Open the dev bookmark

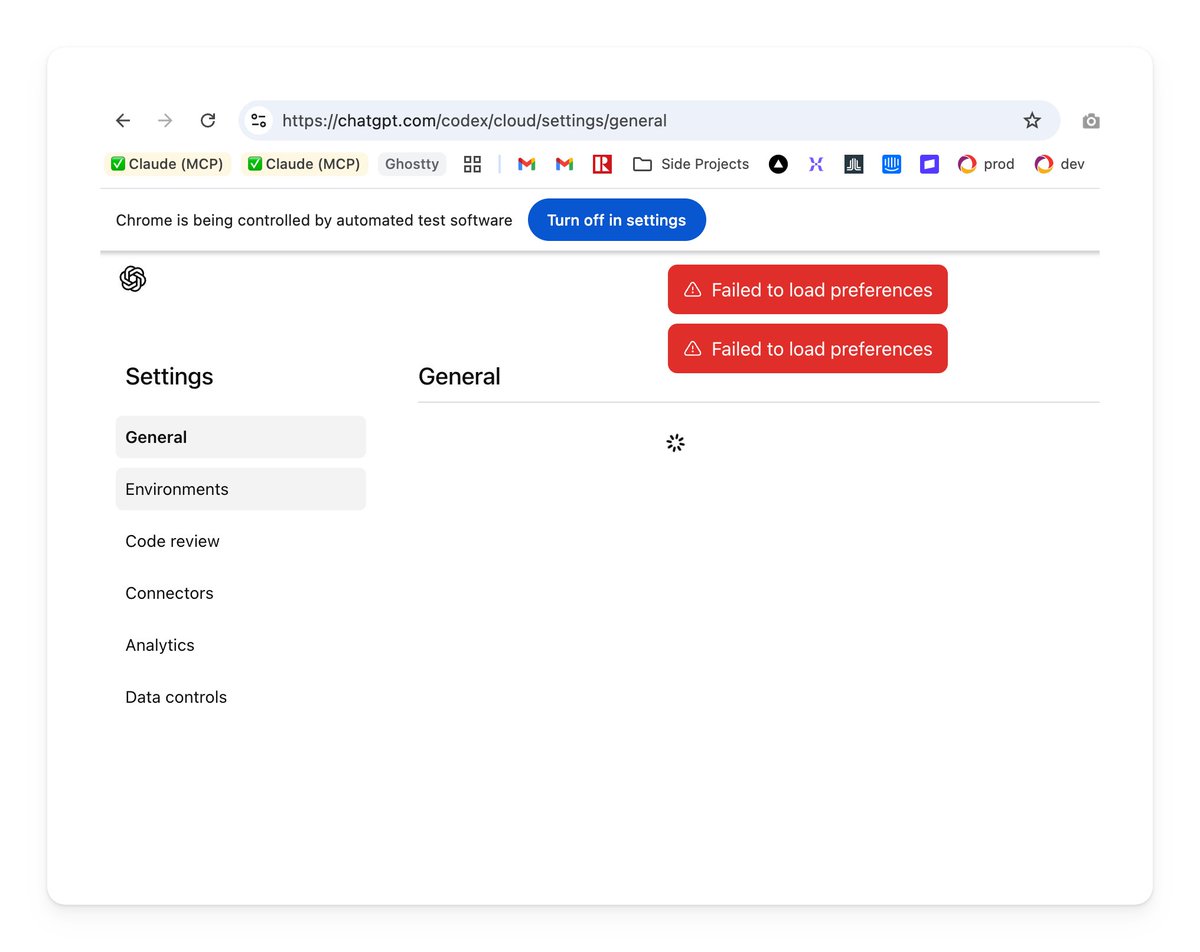pos(1060,164)
